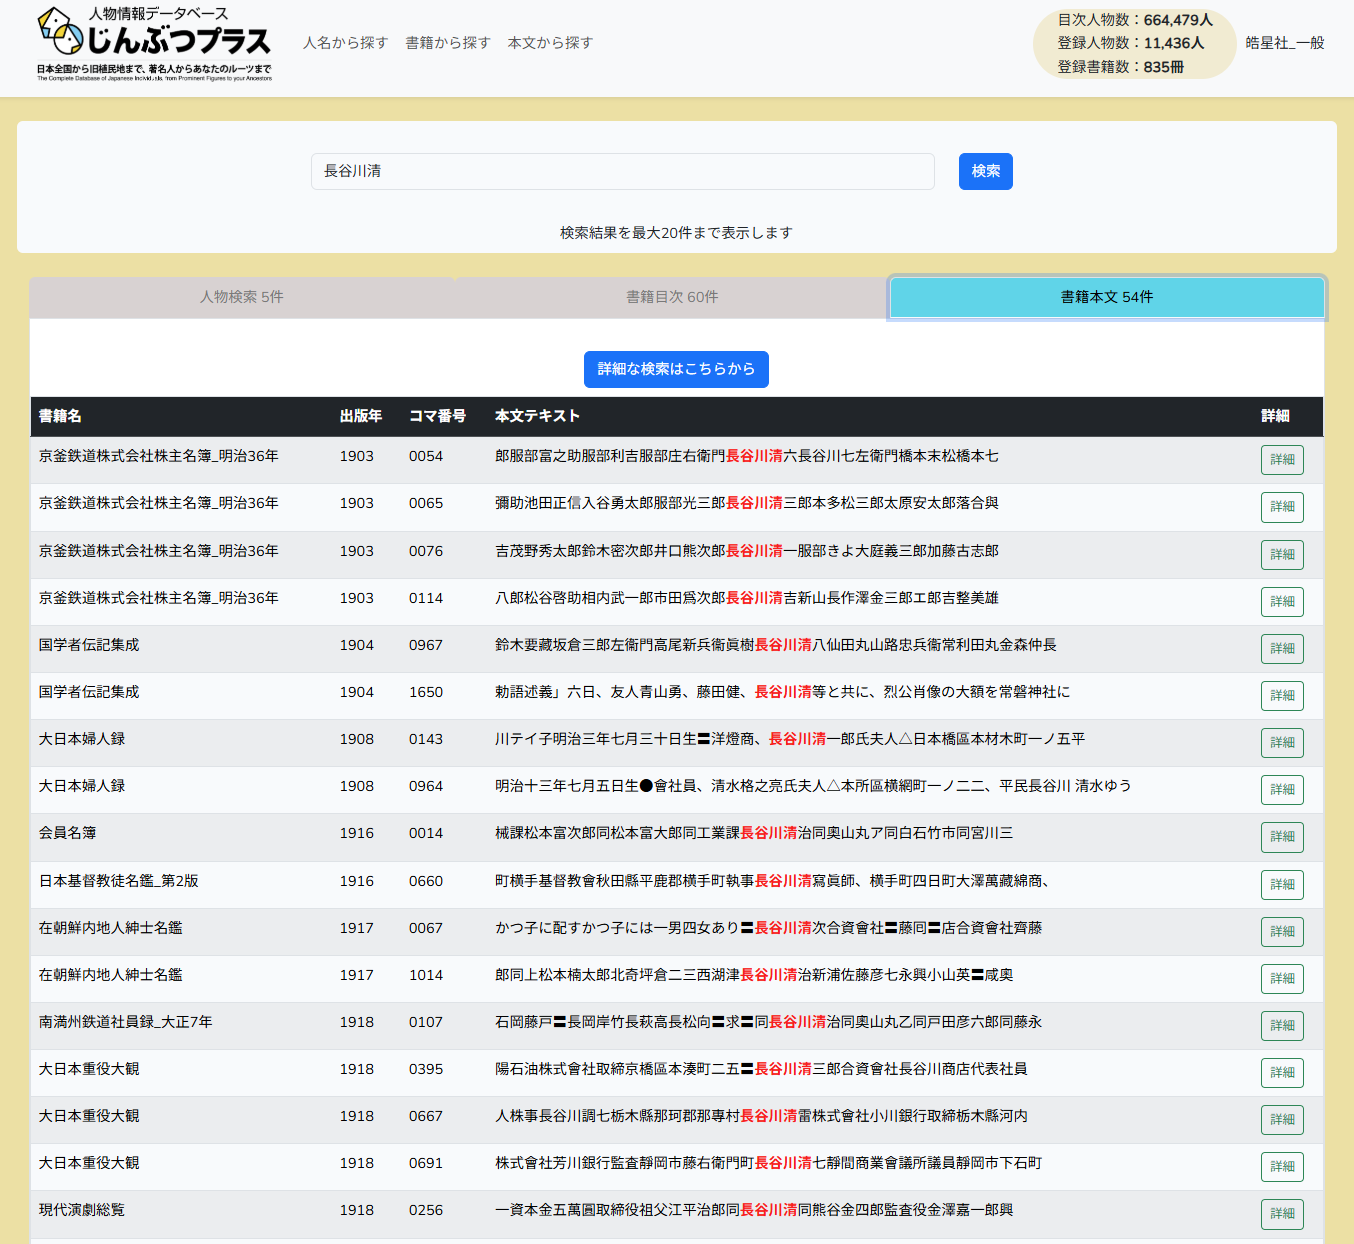Open 詳細 for 現代演劇総覧 row
Viewport: 1354px width, 1244px height.
1281,1214
